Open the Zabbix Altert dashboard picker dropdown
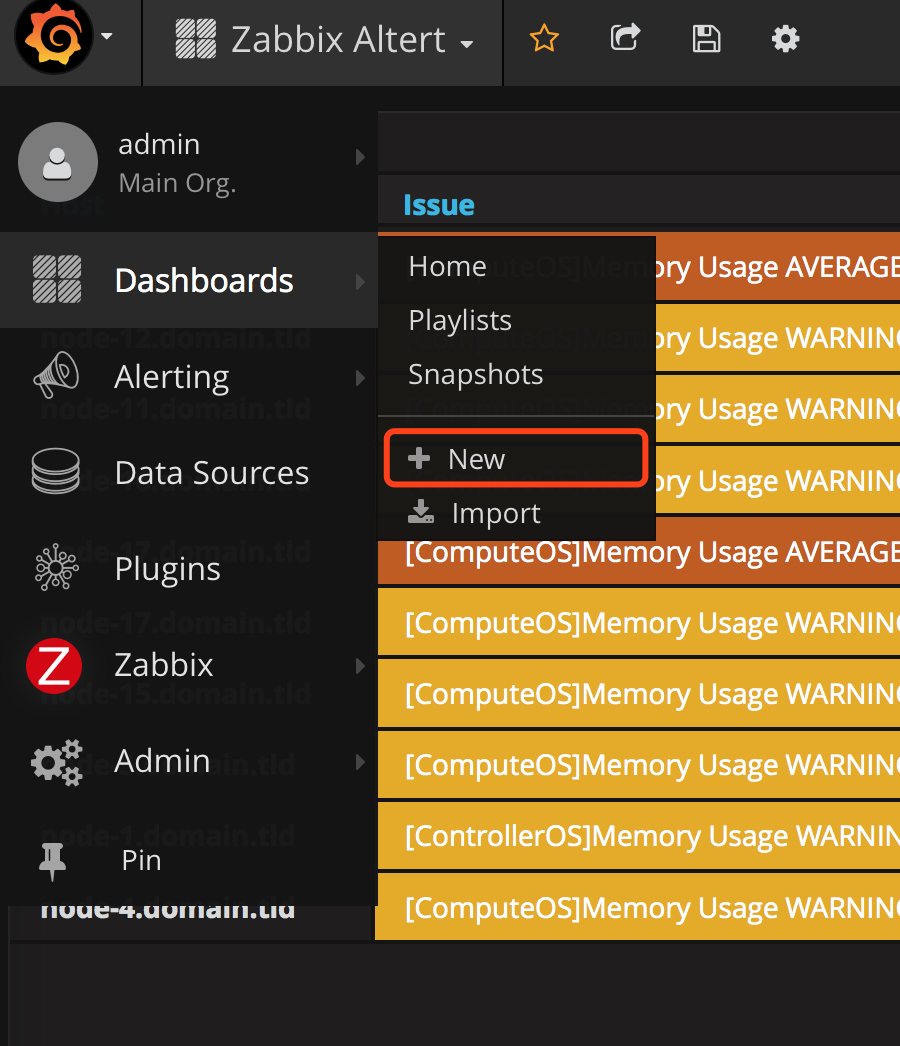900x1046 pixels. coord(324,40)
